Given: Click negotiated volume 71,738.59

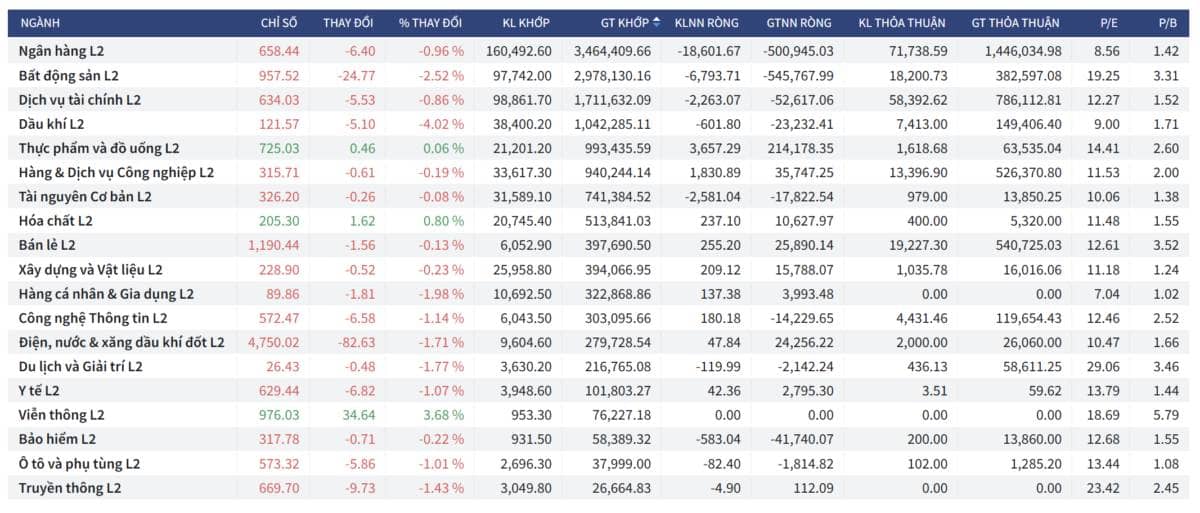Looking at the screenshot, I should [917, 50].
